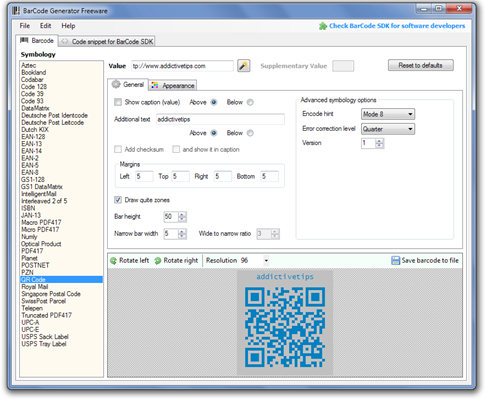Click the green puzzle icon beside the SDK link
Screen dimensions: 486x400
pyautogui.click(x=323, y=26)
